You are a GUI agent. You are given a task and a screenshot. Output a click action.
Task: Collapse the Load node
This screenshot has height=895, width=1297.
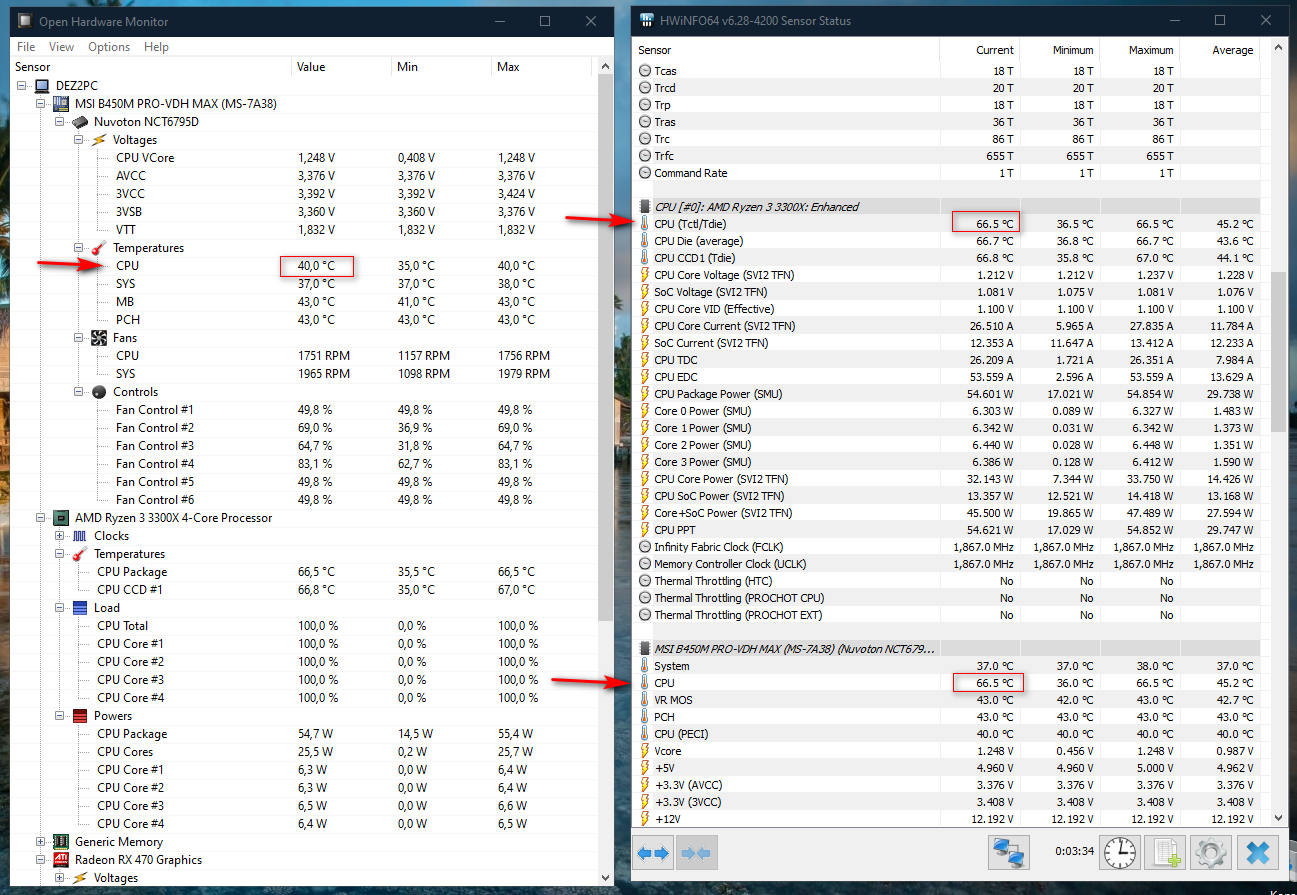pyautogui.click(x=60, y=608)
